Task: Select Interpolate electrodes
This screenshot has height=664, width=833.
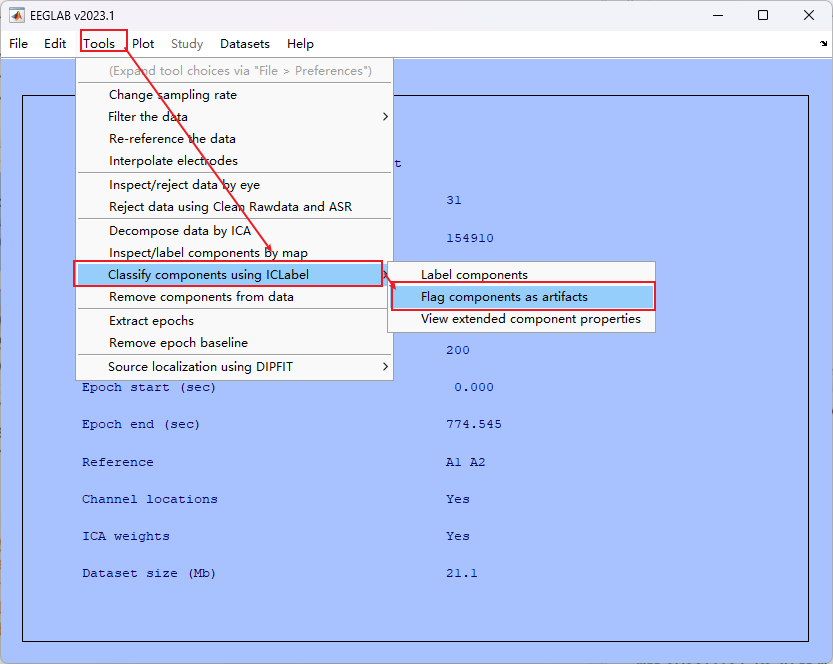Action: (234, 160)
